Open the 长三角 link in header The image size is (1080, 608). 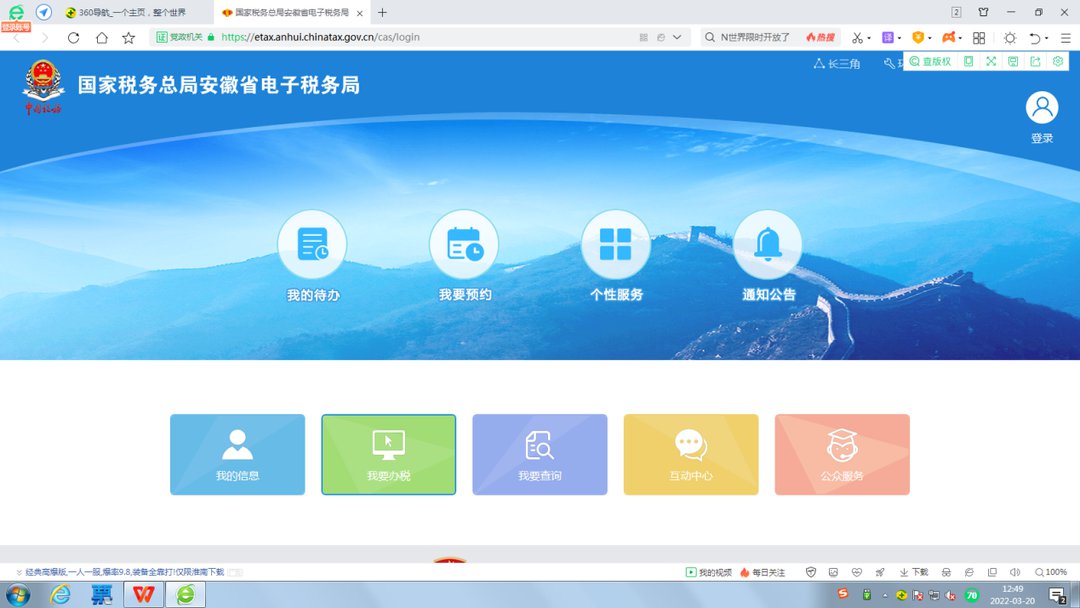(x=837, y=64)
